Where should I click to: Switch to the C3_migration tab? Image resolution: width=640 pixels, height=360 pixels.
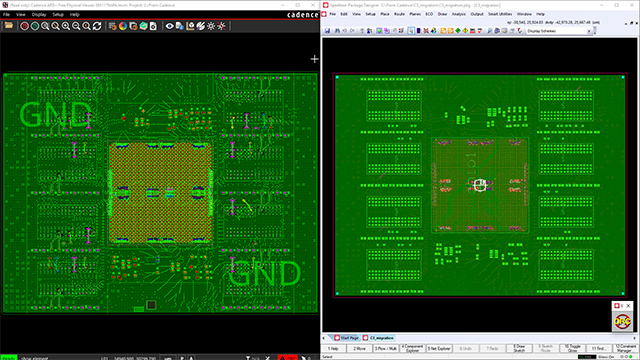379,338
